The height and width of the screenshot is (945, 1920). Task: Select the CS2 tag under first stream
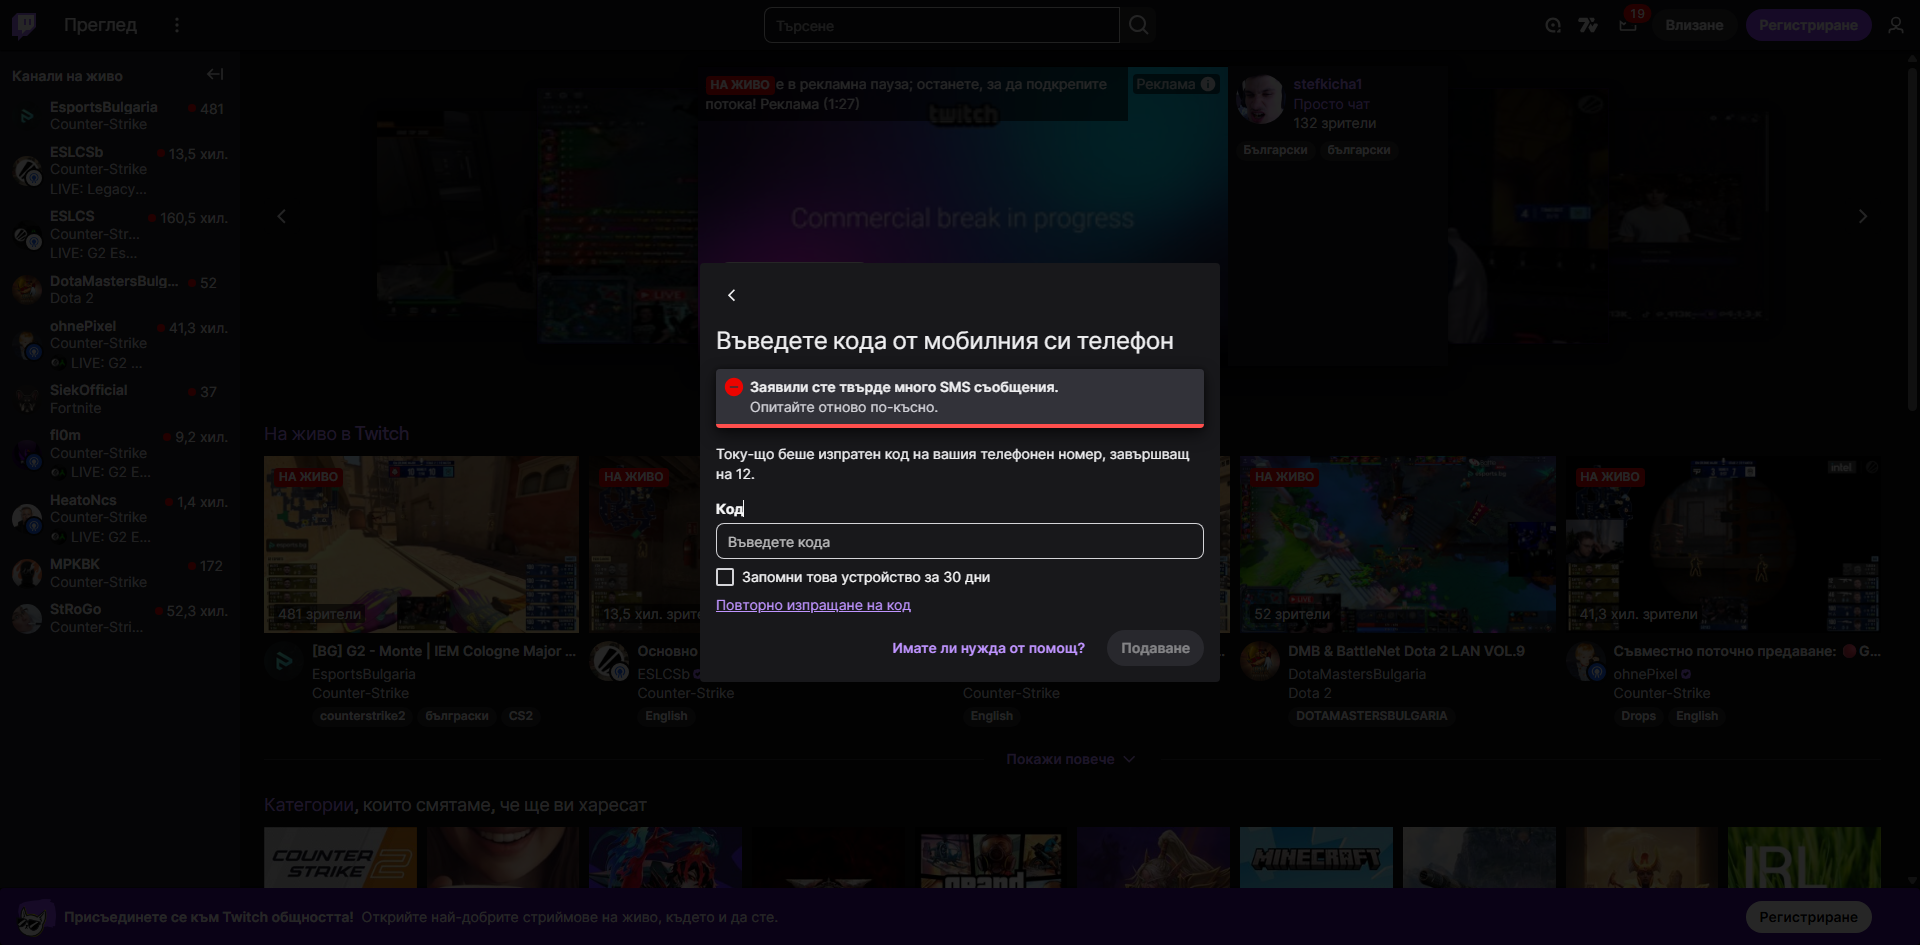coord(521,716)
